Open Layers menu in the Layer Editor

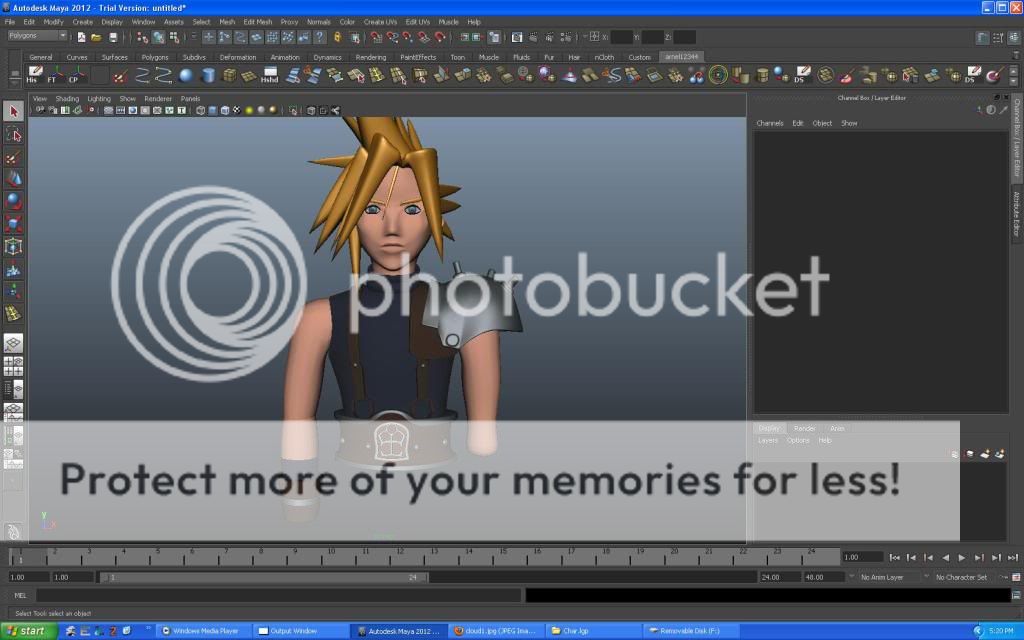tap(768, 441)
